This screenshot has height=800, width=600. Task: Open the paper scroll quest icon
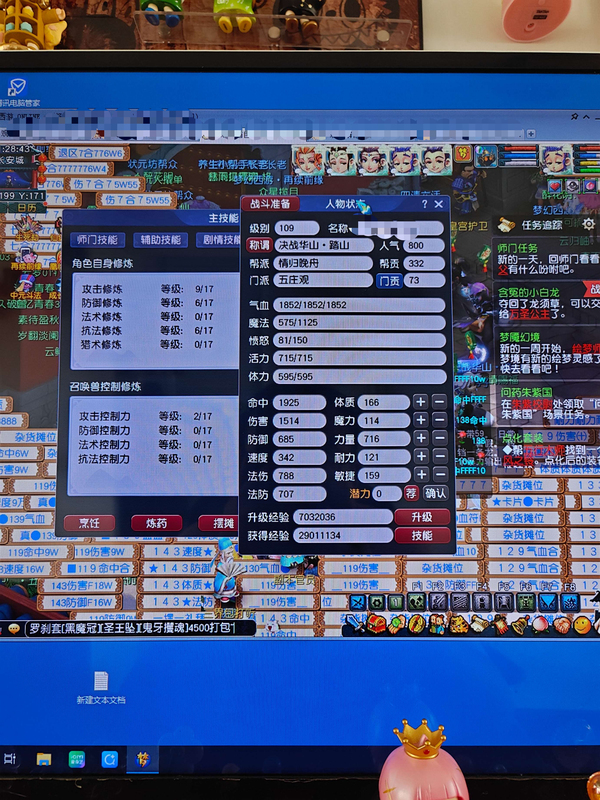480,623
